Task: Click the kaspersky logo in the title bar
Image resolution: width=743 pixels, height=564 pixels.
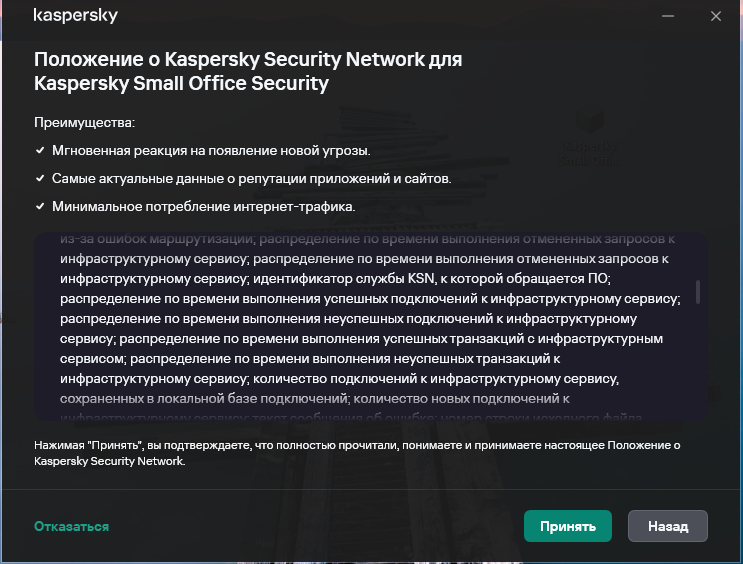Action: click(75, 16)
